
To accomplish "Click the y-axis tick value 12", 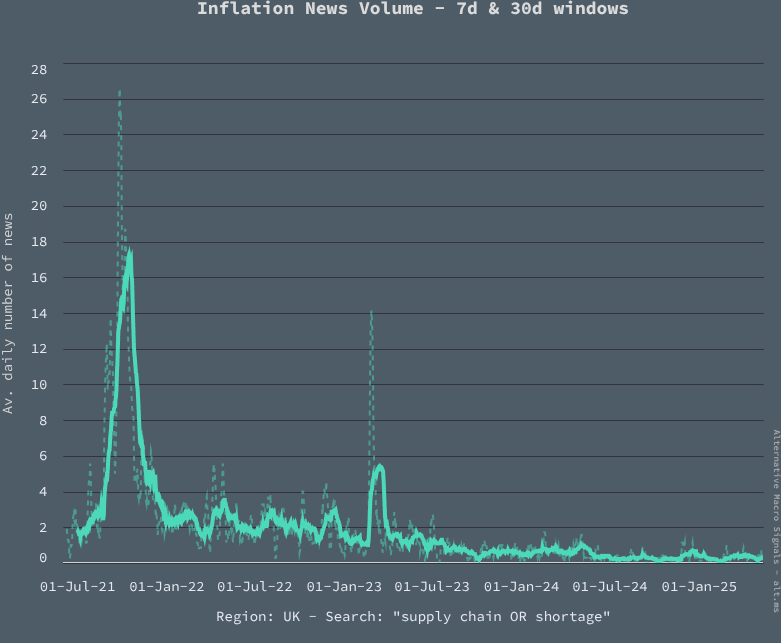I will click(39, 349).
